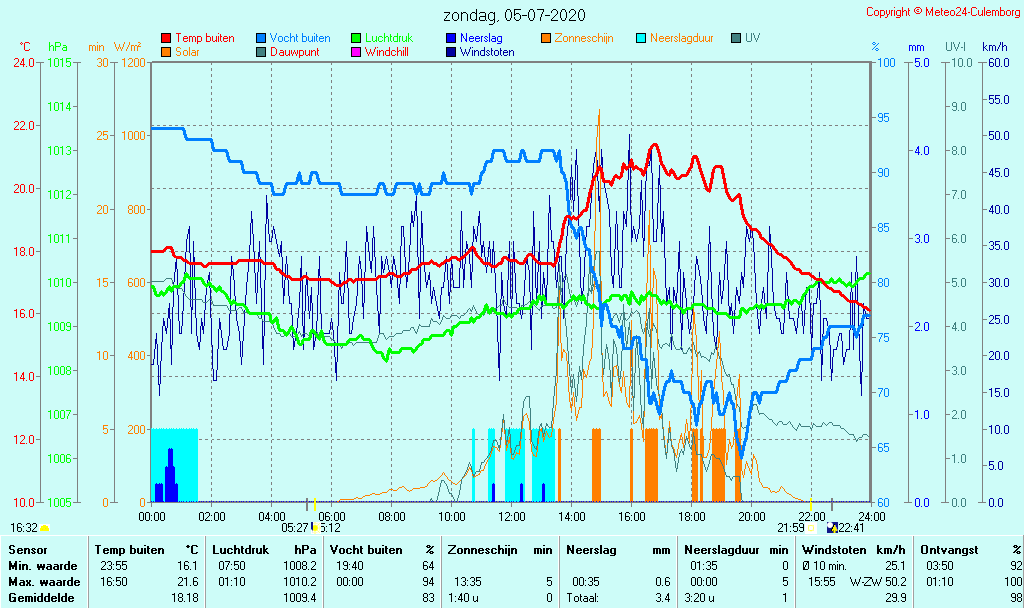Click the UV legend label
Screen dimensions: 1026x608
[752, 38]
